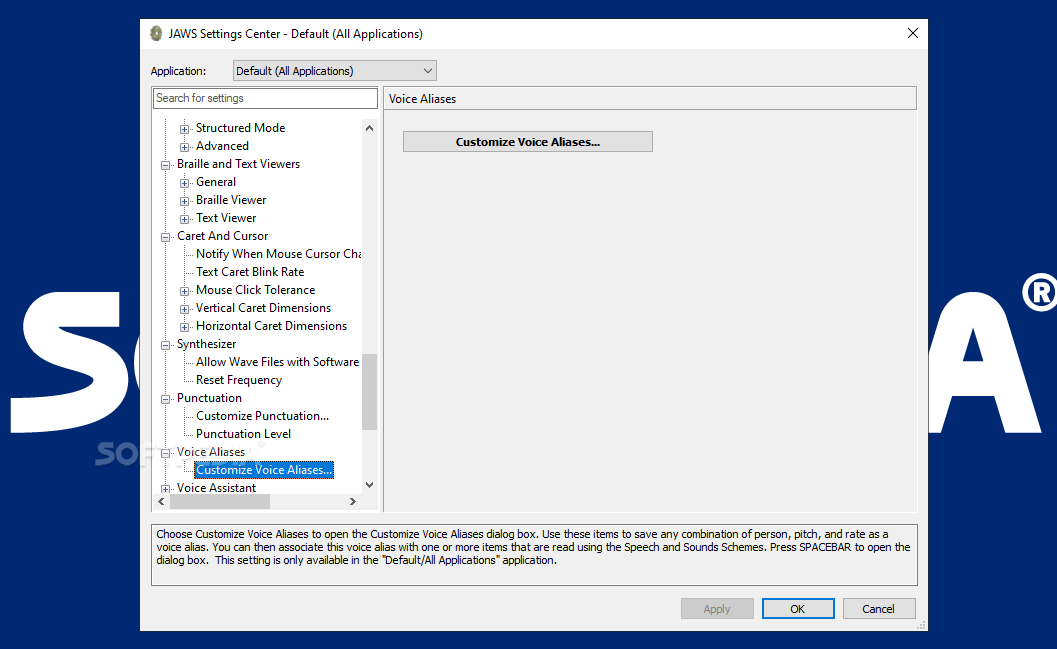Expand the Mouse Click Tolerance node

[184, 291]
